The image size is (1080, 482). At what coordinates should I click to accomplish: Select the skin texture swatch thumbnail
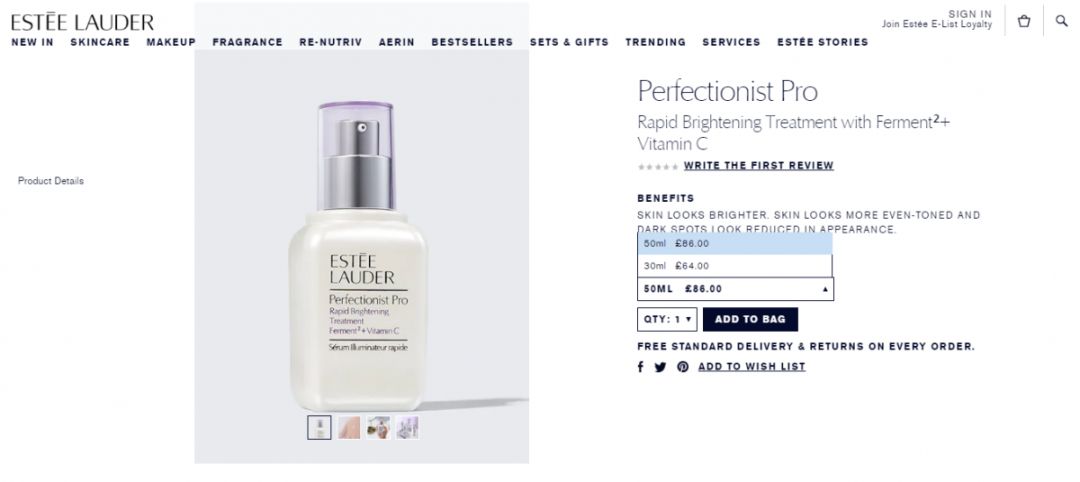(349, 428)
